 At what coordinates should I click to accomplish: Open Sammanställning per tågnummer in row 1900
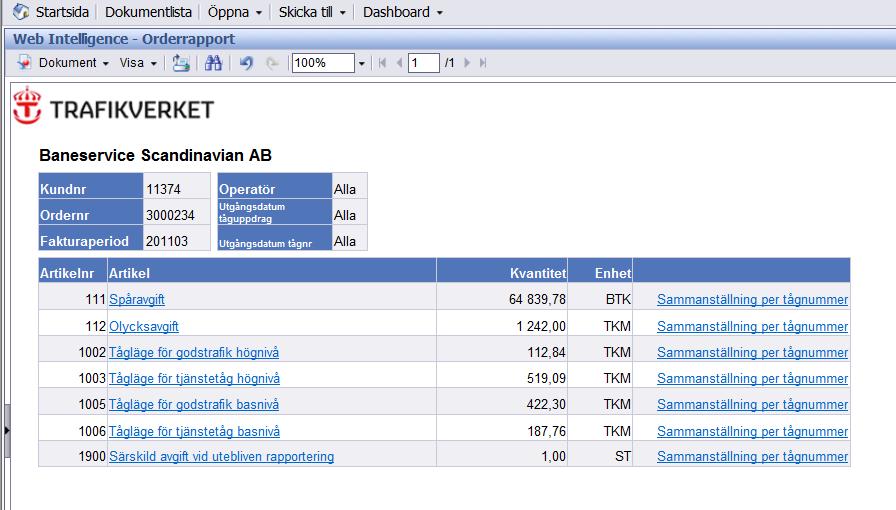752,456
